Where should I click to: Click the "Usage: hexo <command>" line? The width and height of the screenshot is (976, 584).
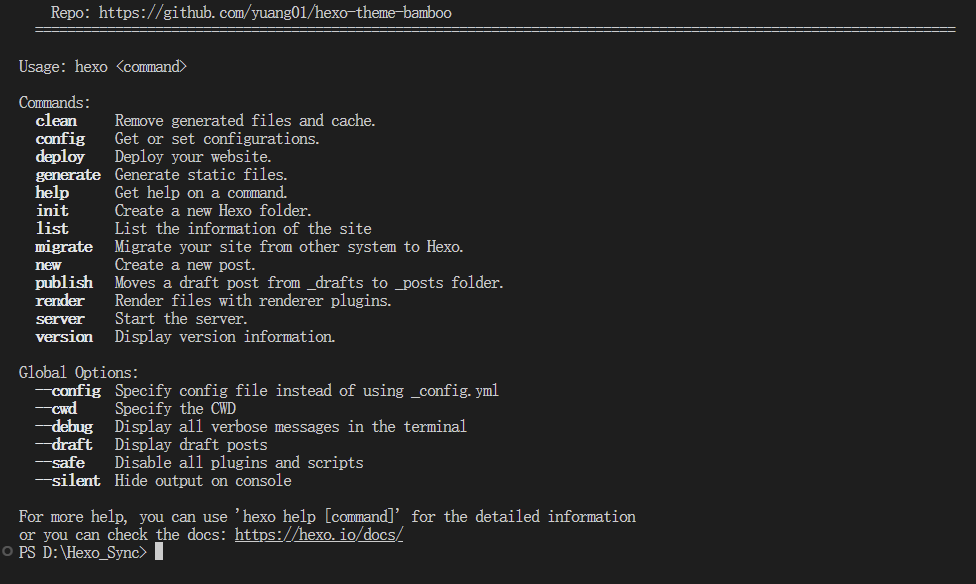[103, 67]
